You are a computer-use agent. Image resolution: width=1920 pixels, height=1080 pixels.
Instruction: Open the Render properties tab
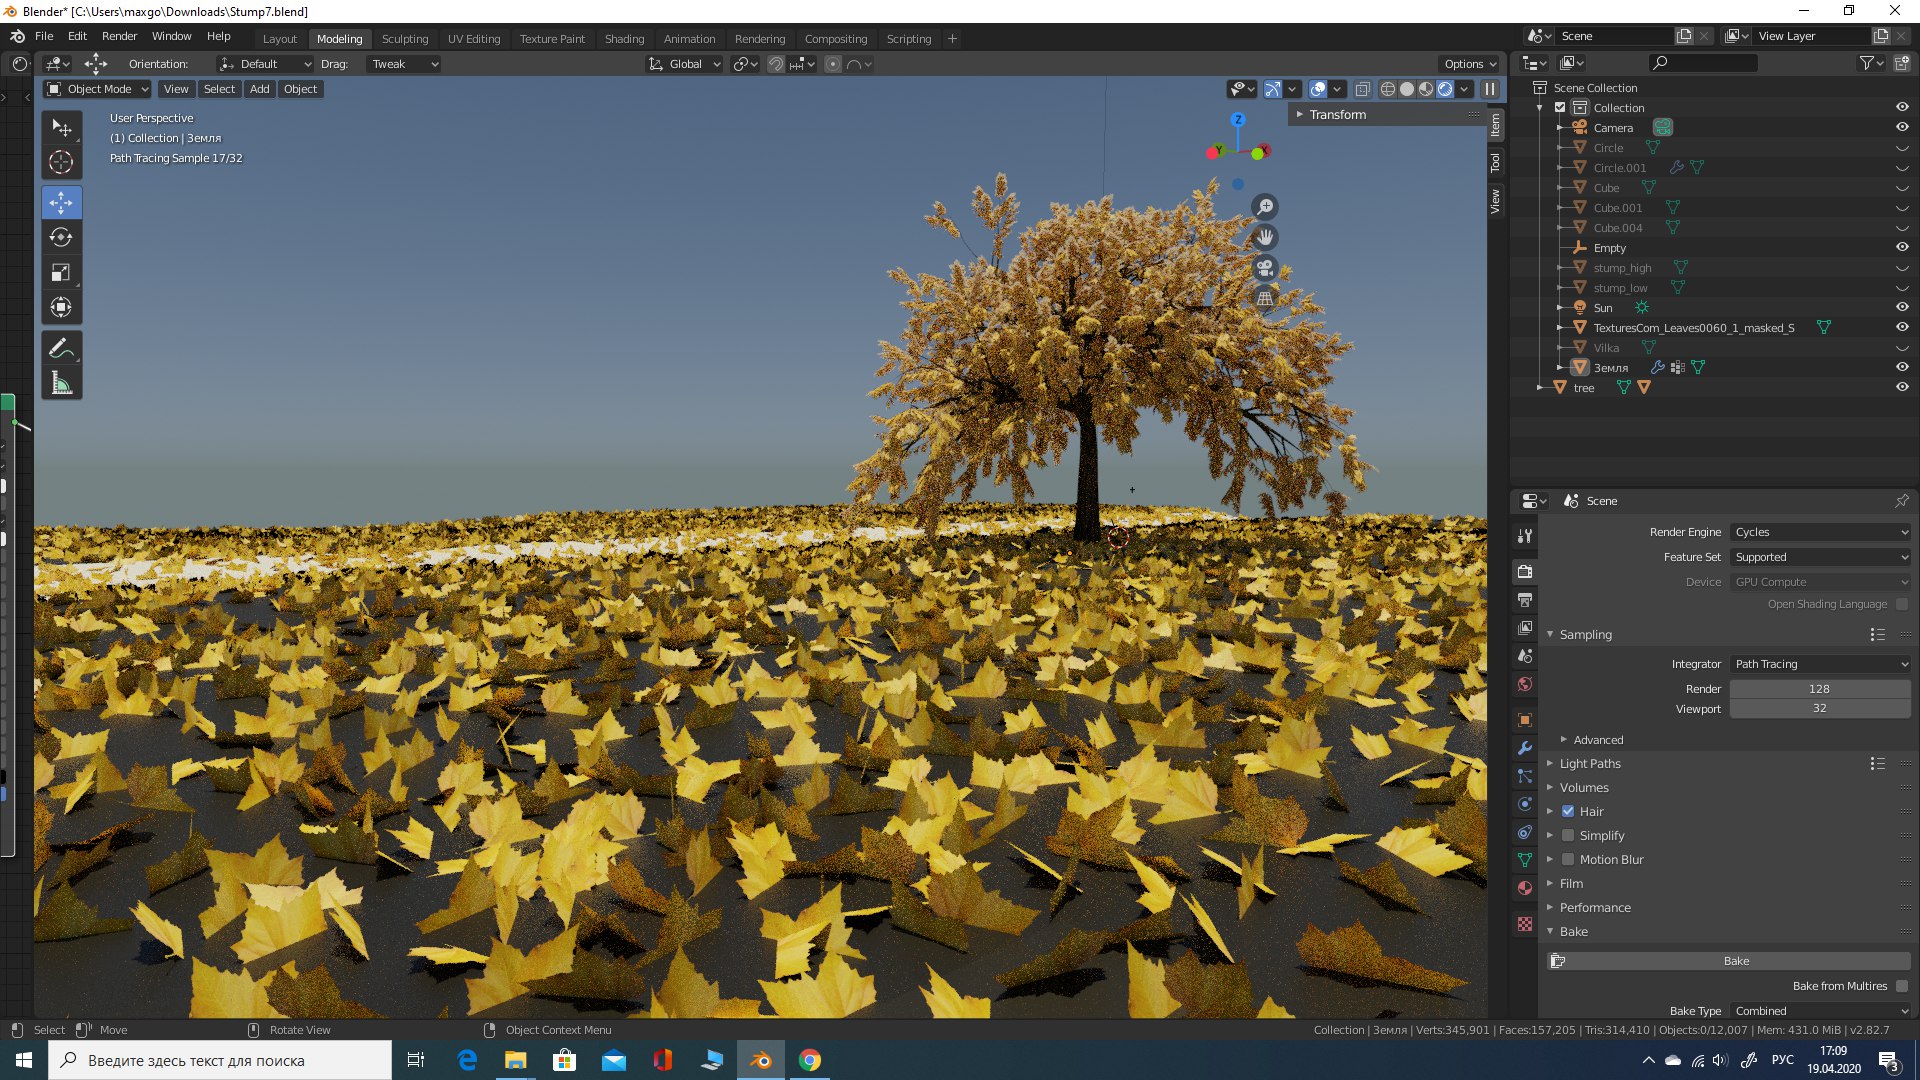click(1525, 572)
